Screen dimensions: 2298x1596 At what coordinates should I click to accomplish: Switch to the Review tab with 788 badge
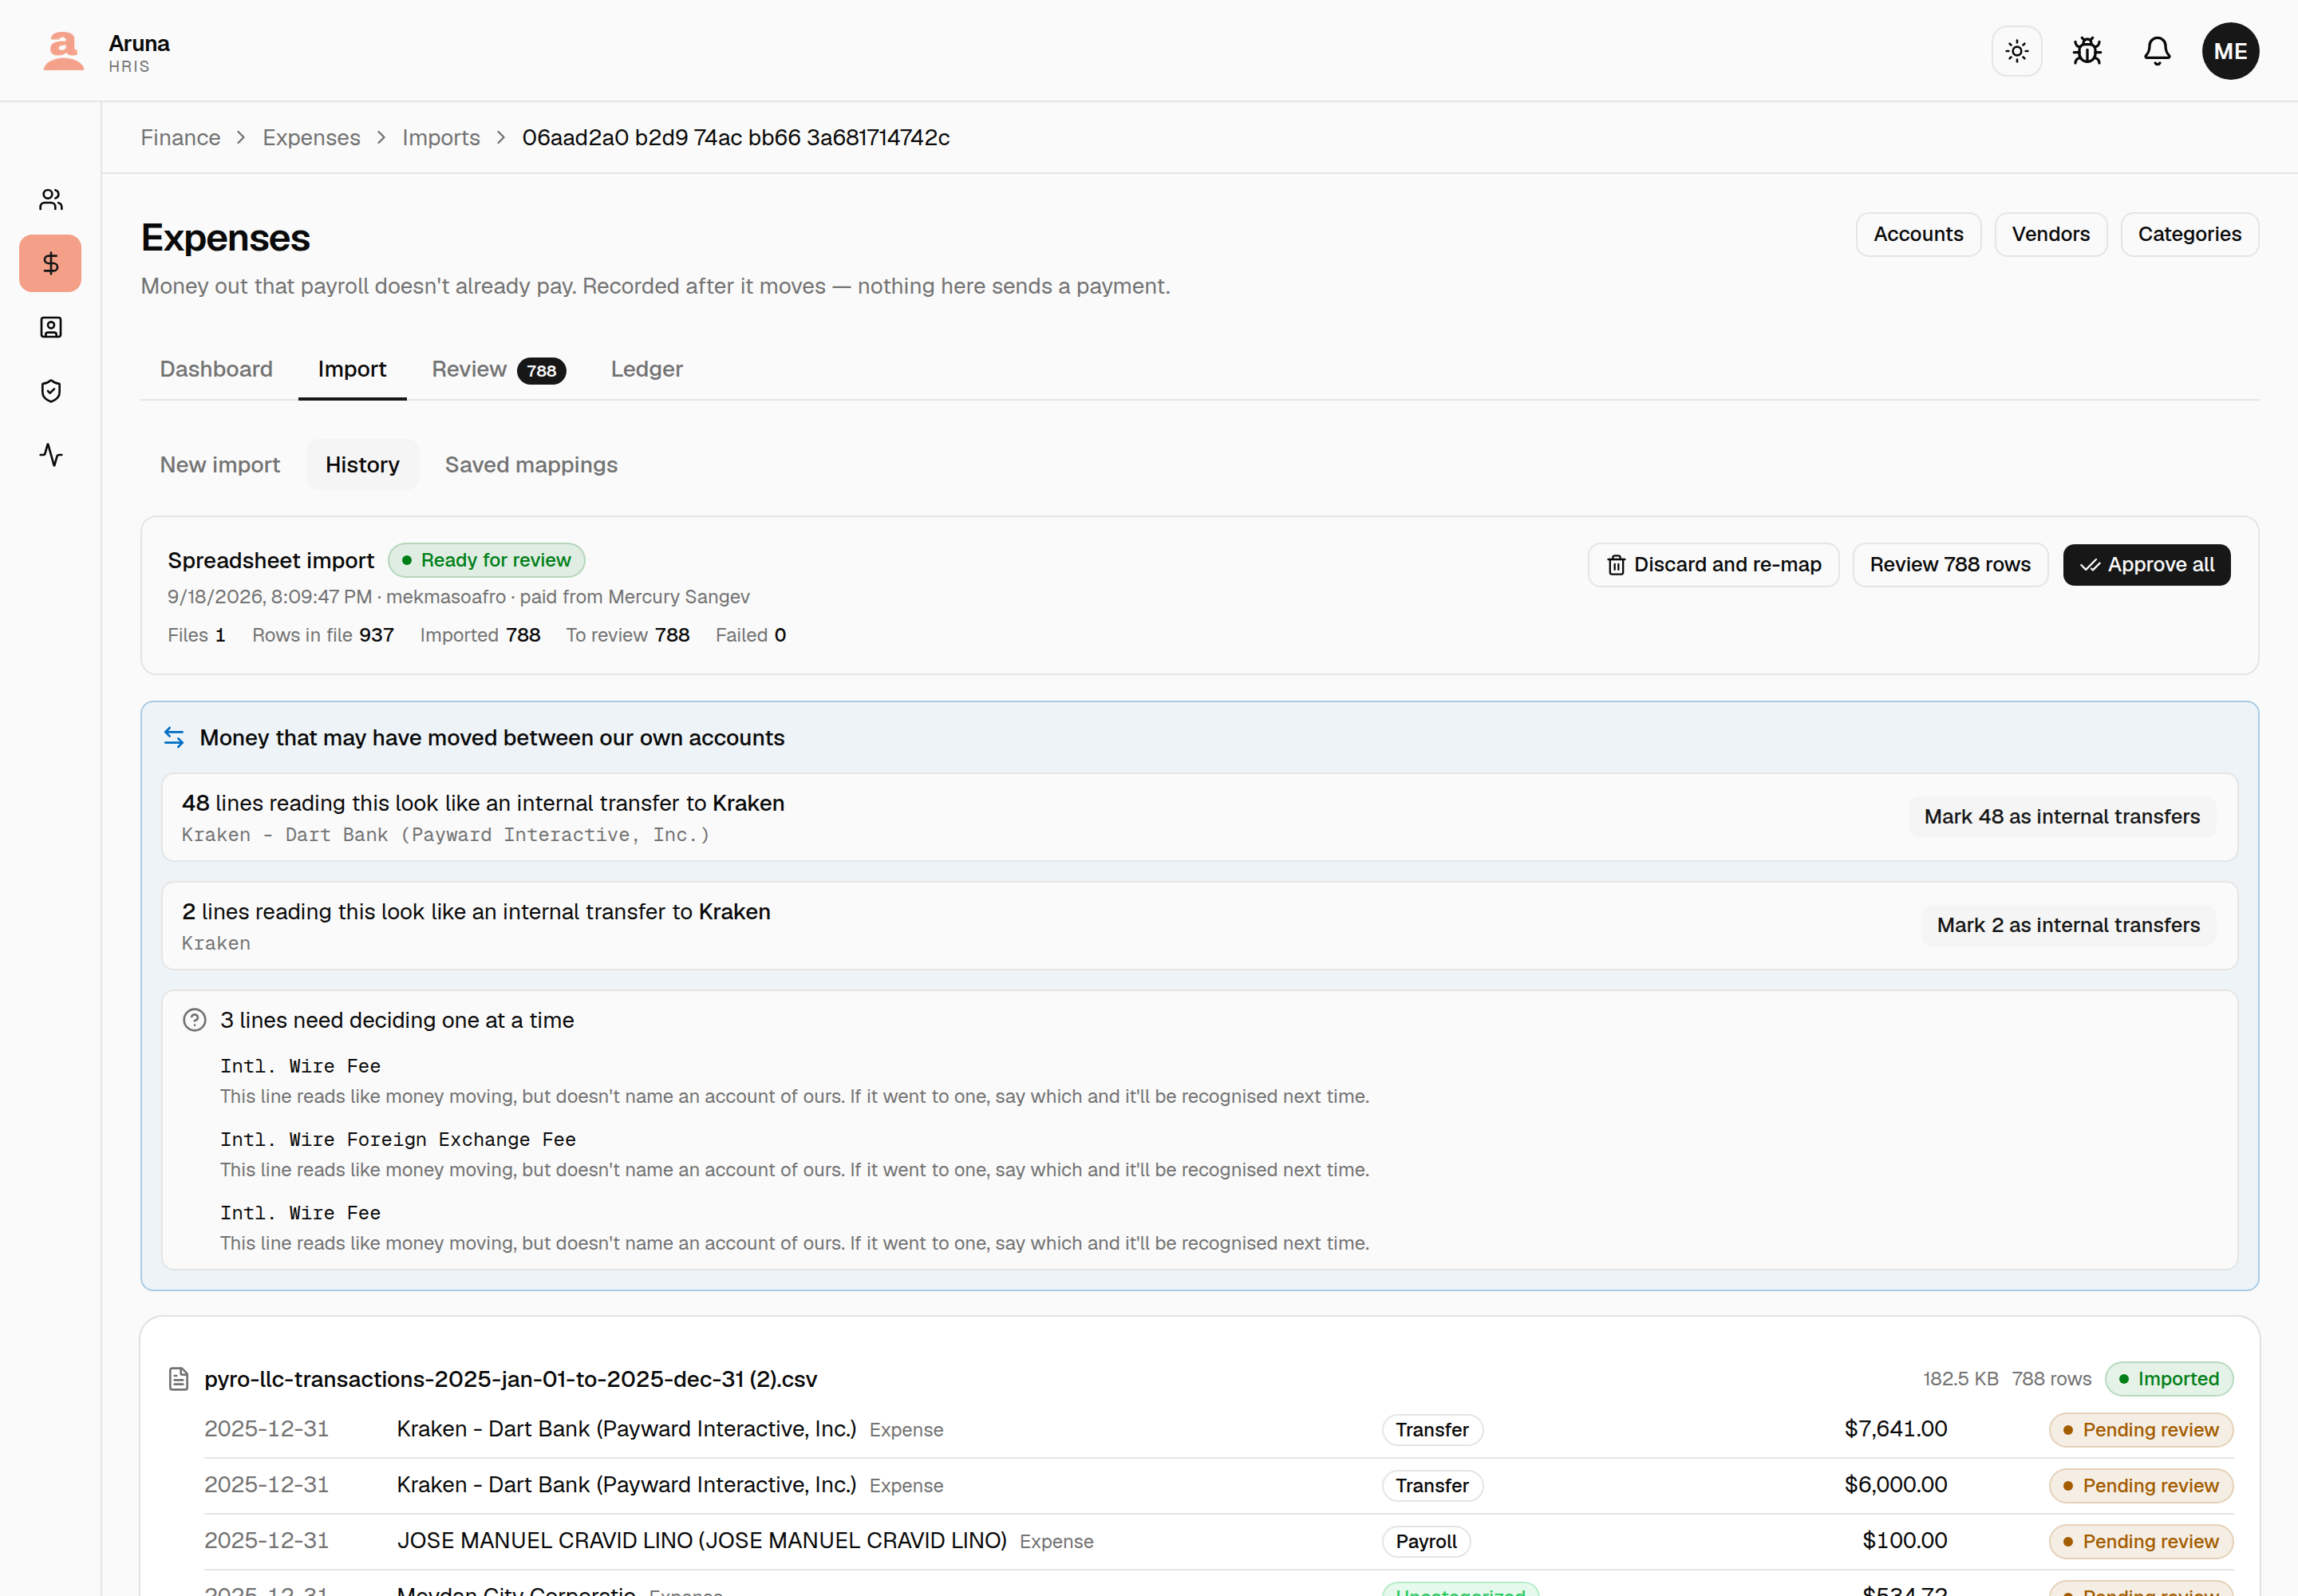pyautogui.click(x=498, y=370)
